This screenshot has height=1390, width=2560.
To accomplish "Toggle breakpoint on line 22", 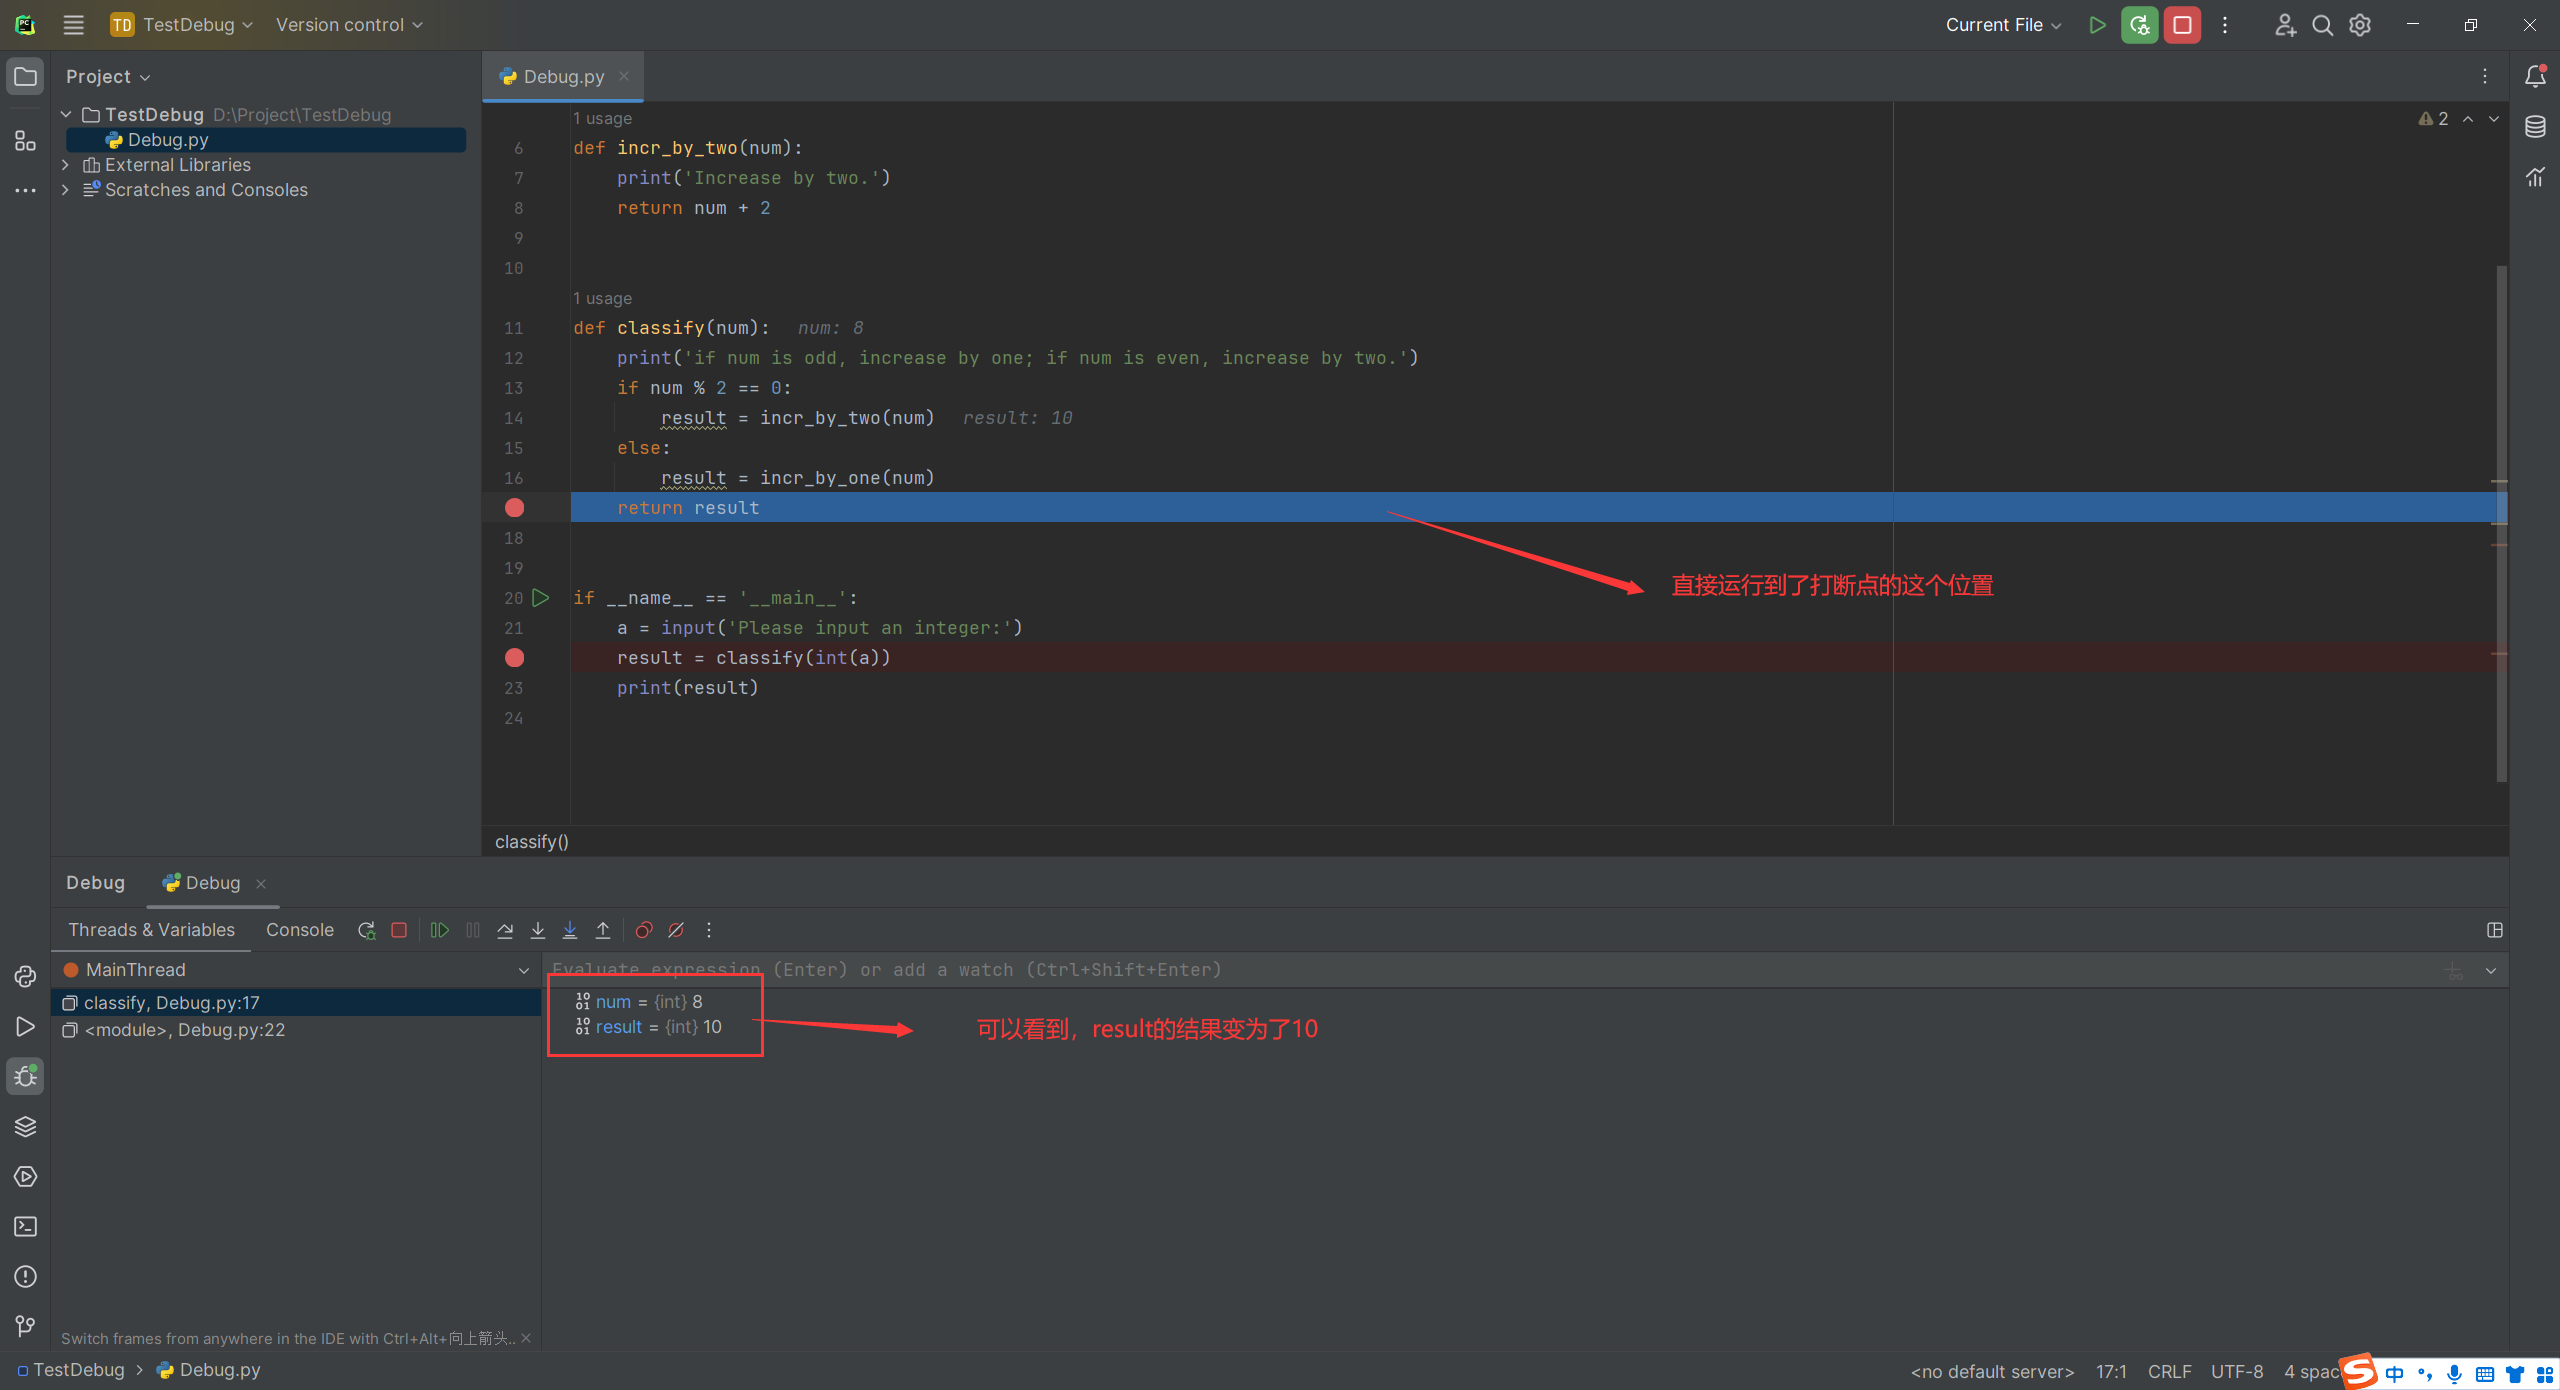I will pyautogui.click(x=515, y=657).
